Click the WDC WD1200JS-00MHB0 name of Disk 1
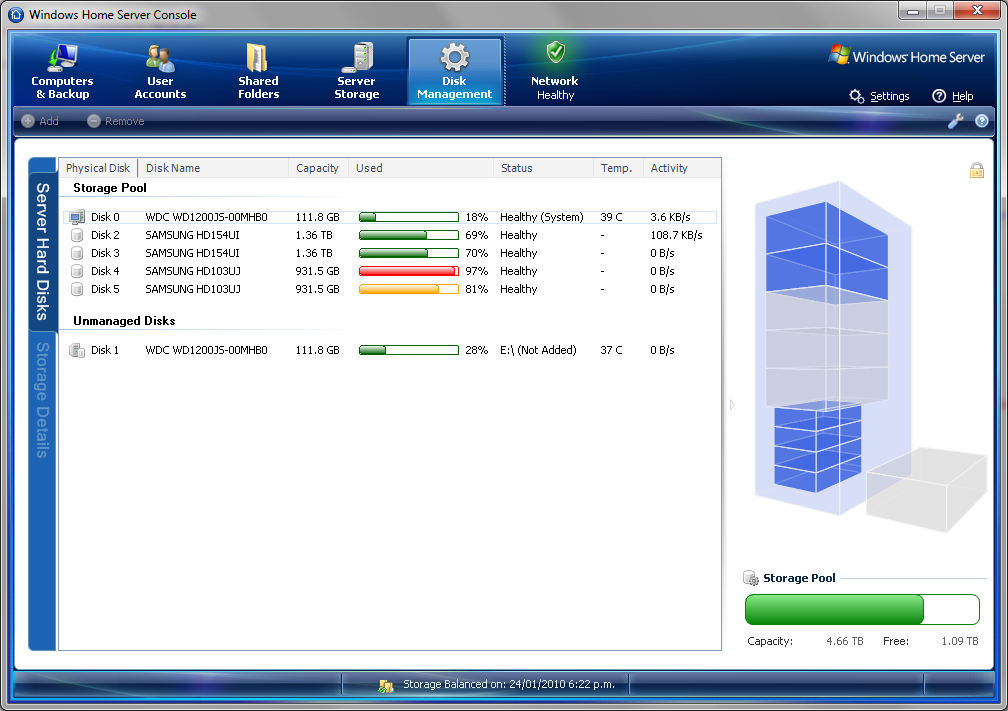 tap(206, 350)
